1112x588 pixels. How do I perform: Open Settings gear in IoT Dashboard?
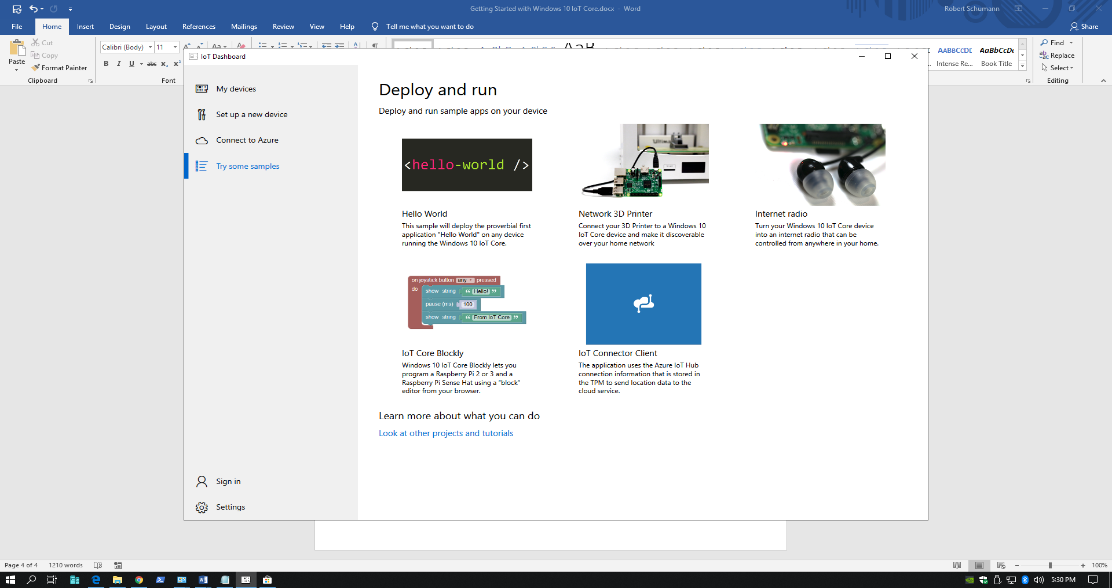coord(201,508)
